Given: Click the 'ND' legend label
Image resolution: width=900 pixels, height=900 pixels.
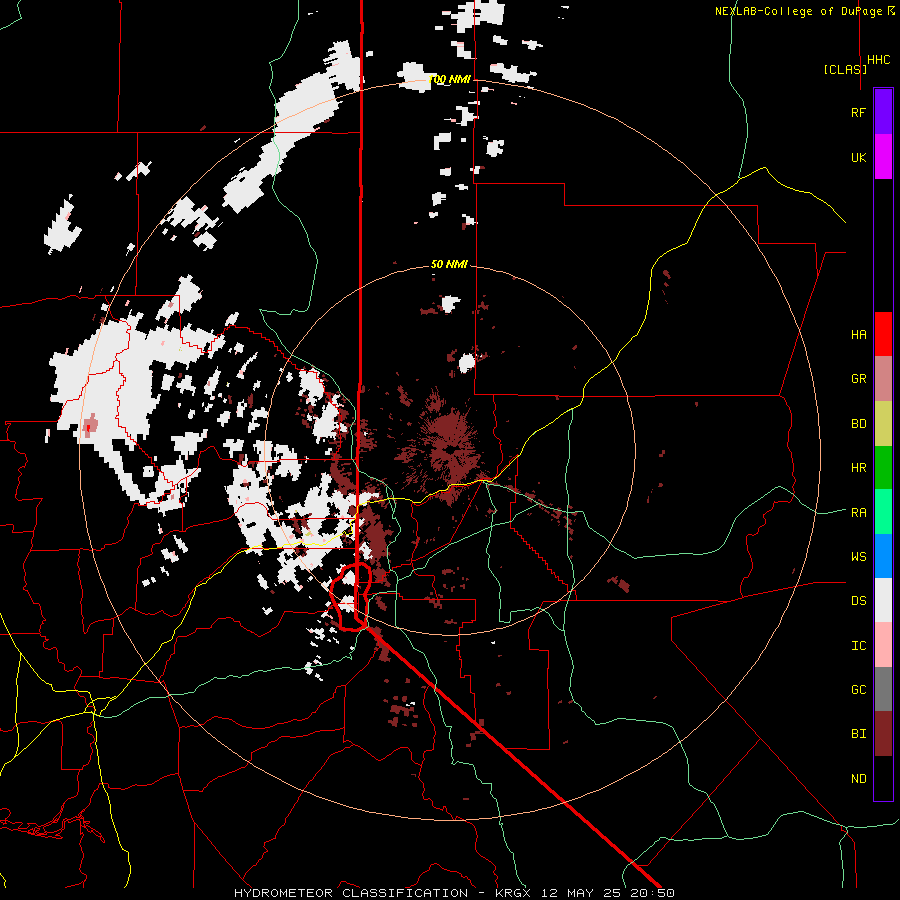Looking at the screenshot, I should pos(858,778).
